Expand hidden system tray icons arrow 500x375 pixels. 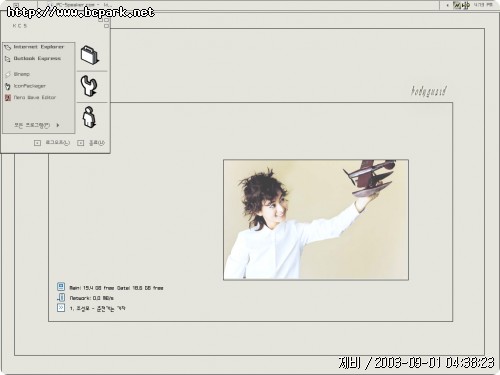(x=447, y=5)
